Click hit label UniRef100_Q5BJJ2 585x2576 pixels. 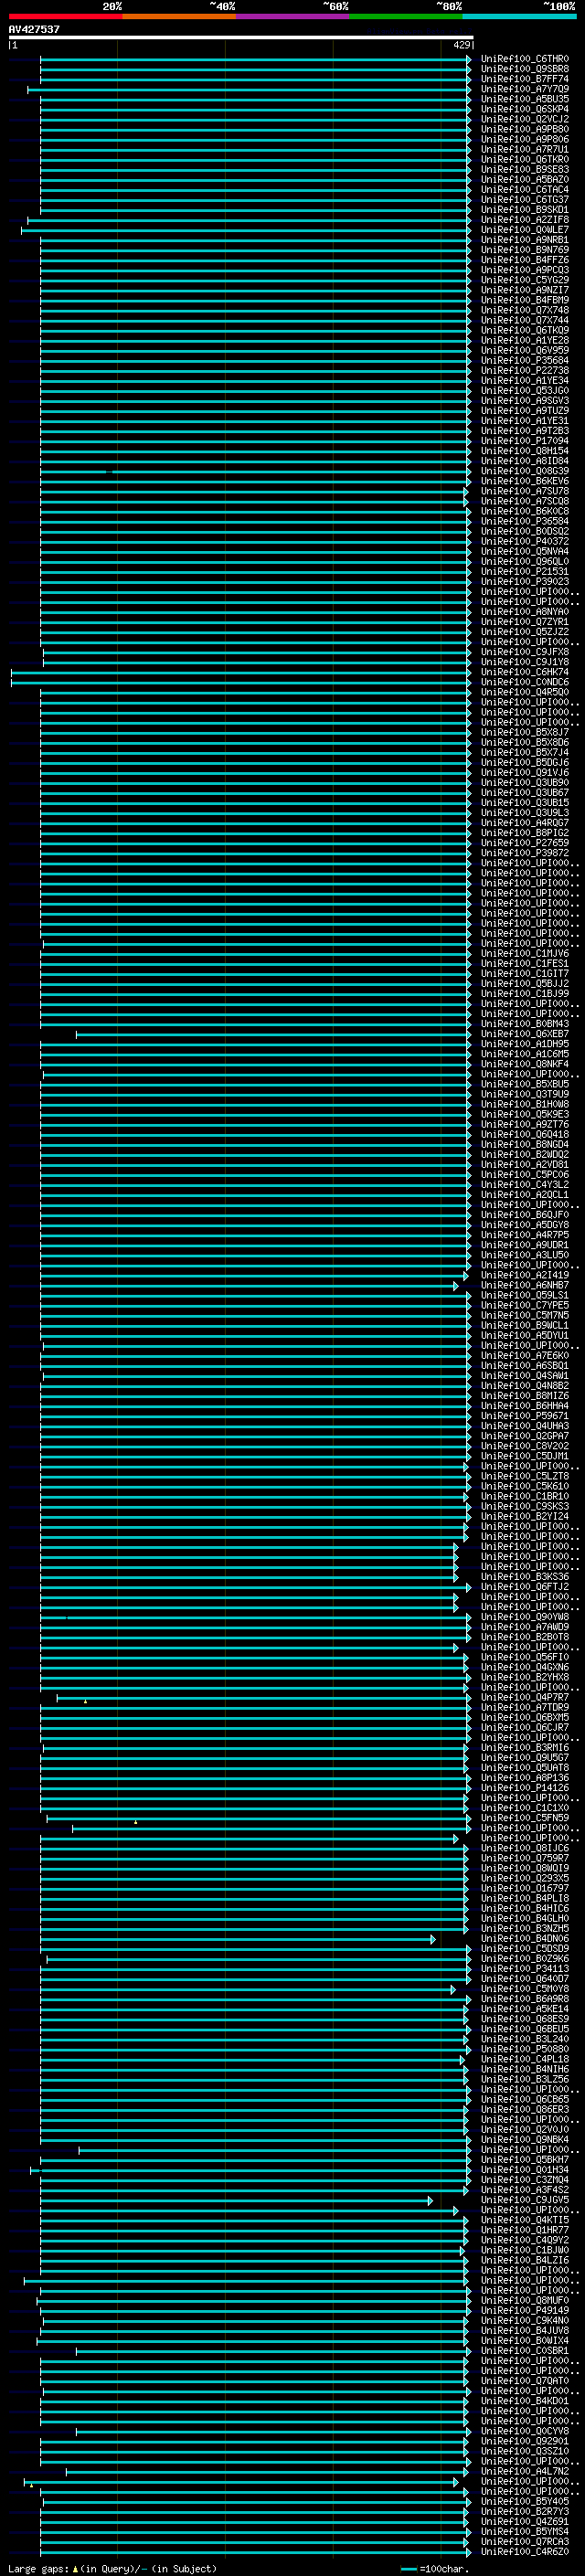525,984
